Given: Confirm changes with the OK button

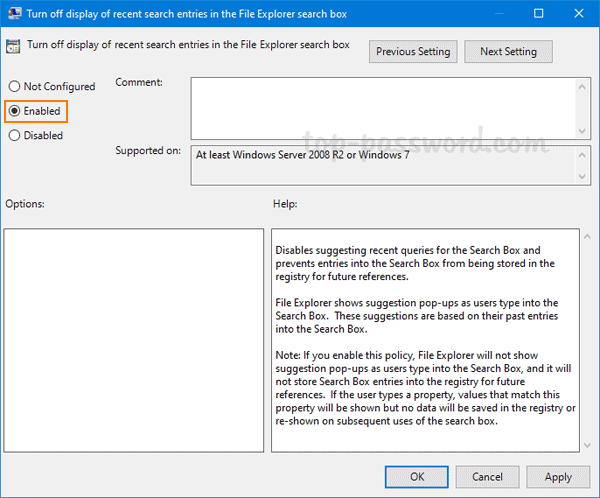Looking at the screenshot, I should point(417,477).
